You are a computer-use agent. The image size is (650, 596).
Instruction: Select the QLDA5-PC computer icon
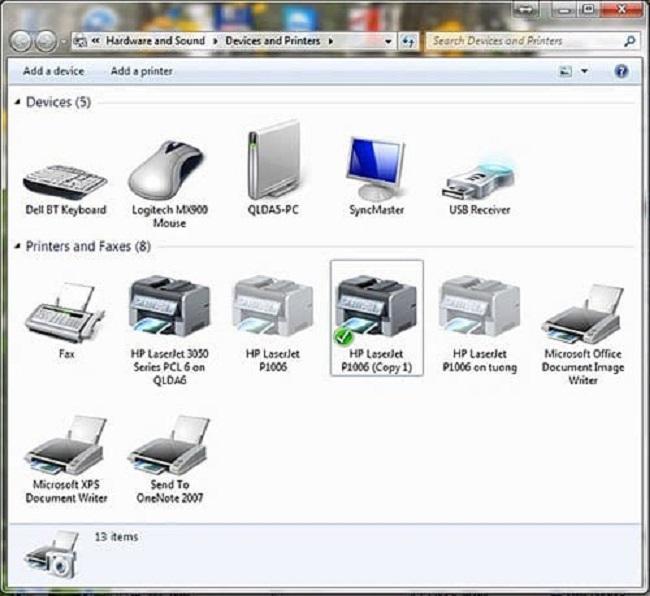coord(274,160)
